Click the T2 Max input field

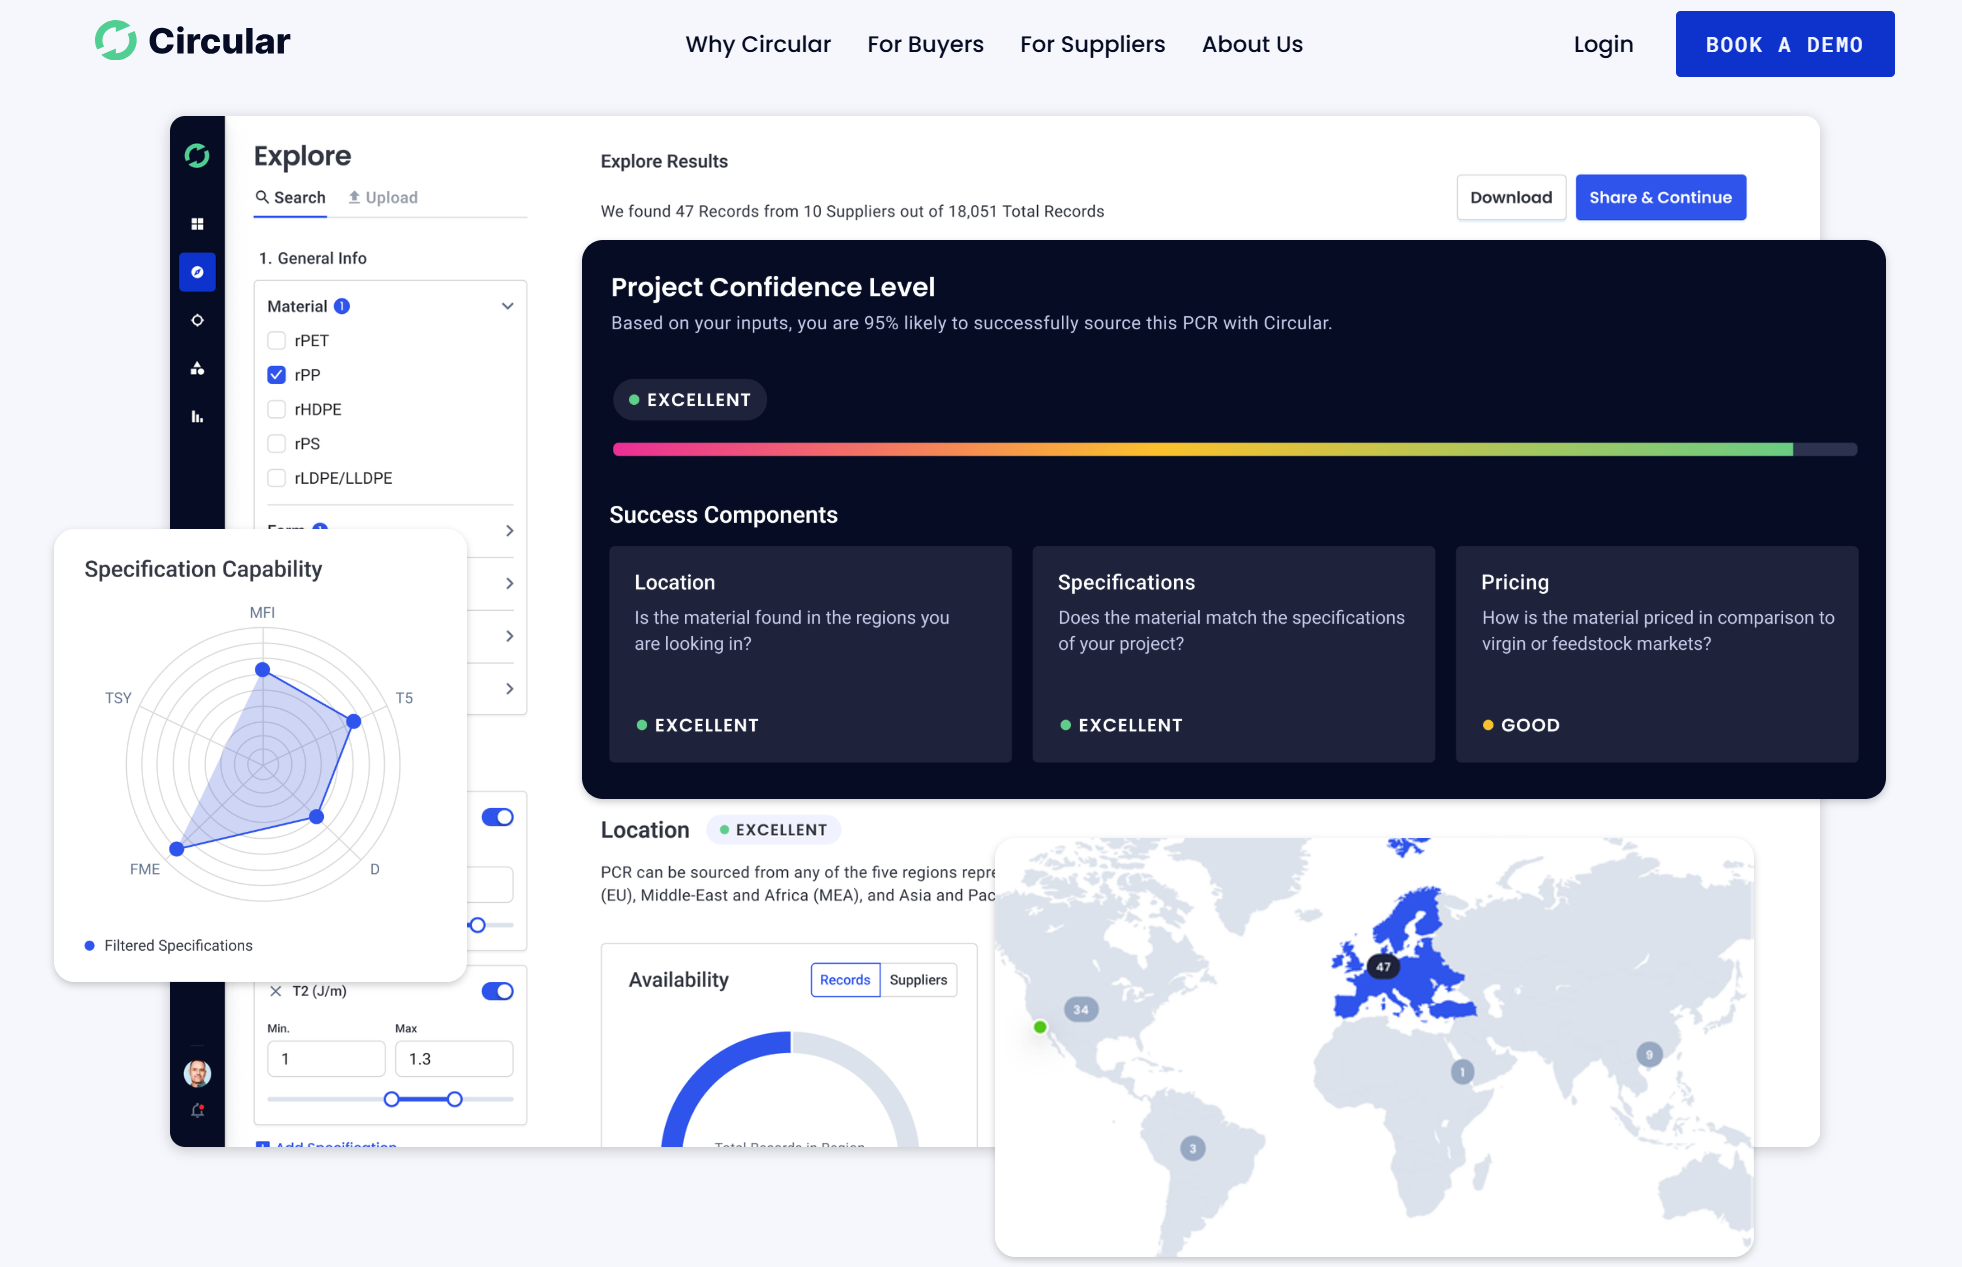(x=454, y=1059)
